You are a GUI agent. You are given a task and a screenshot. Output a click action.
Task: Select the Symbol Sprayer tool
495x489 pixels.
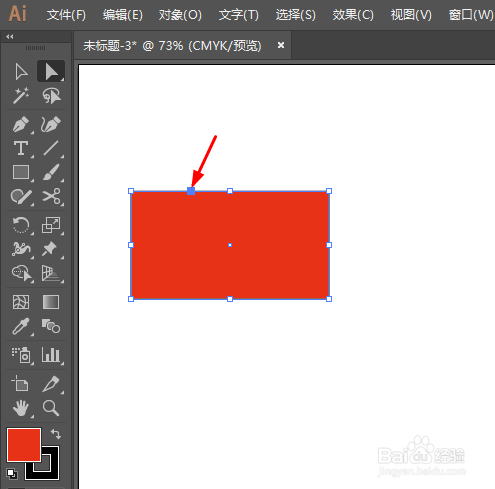tap(21, 355)
